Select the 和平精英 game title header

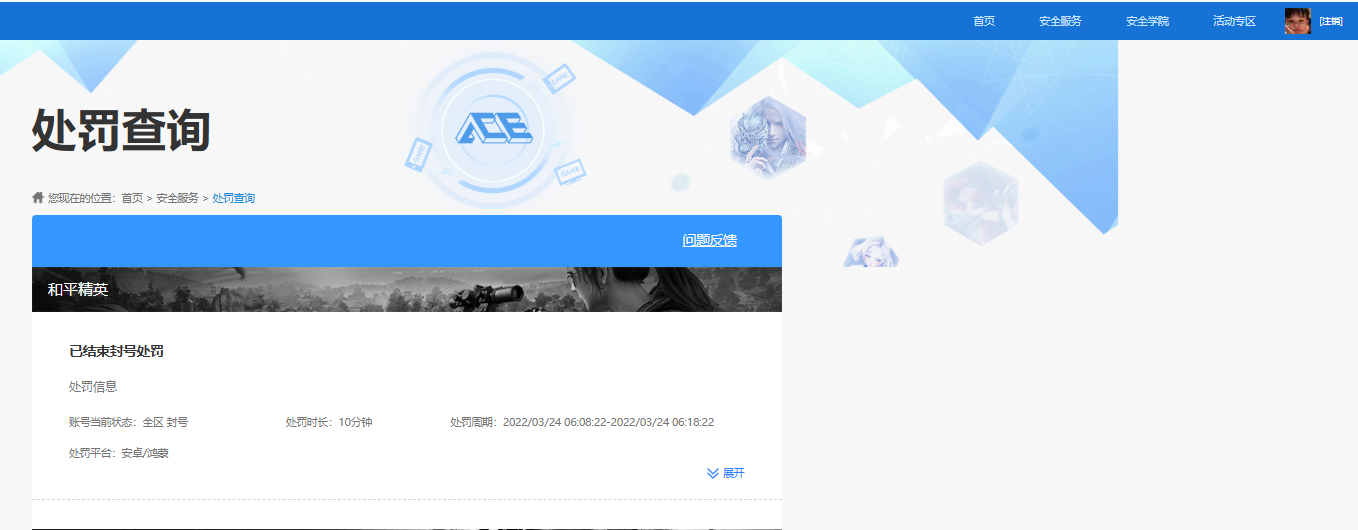coord(78,290)
